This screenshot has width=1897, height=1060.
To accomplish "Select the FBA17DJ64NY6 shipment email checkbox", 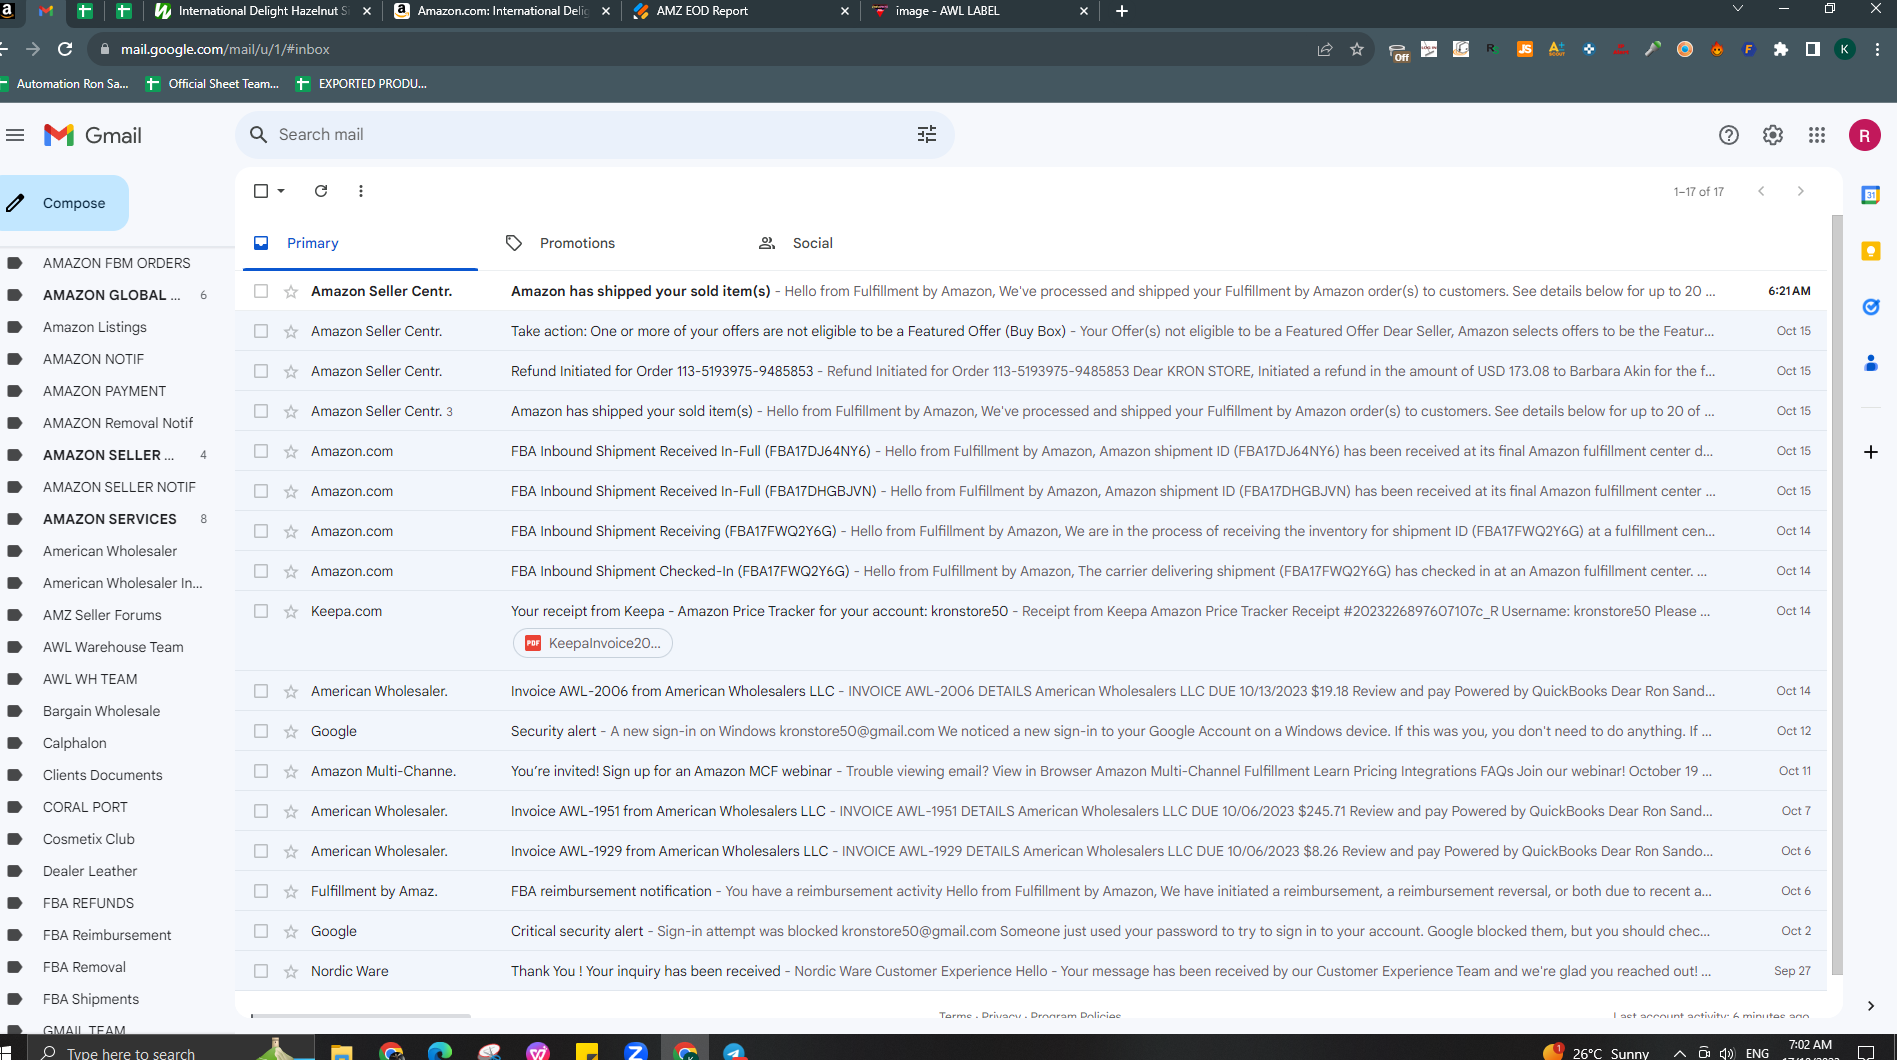I will click(261, 451).
